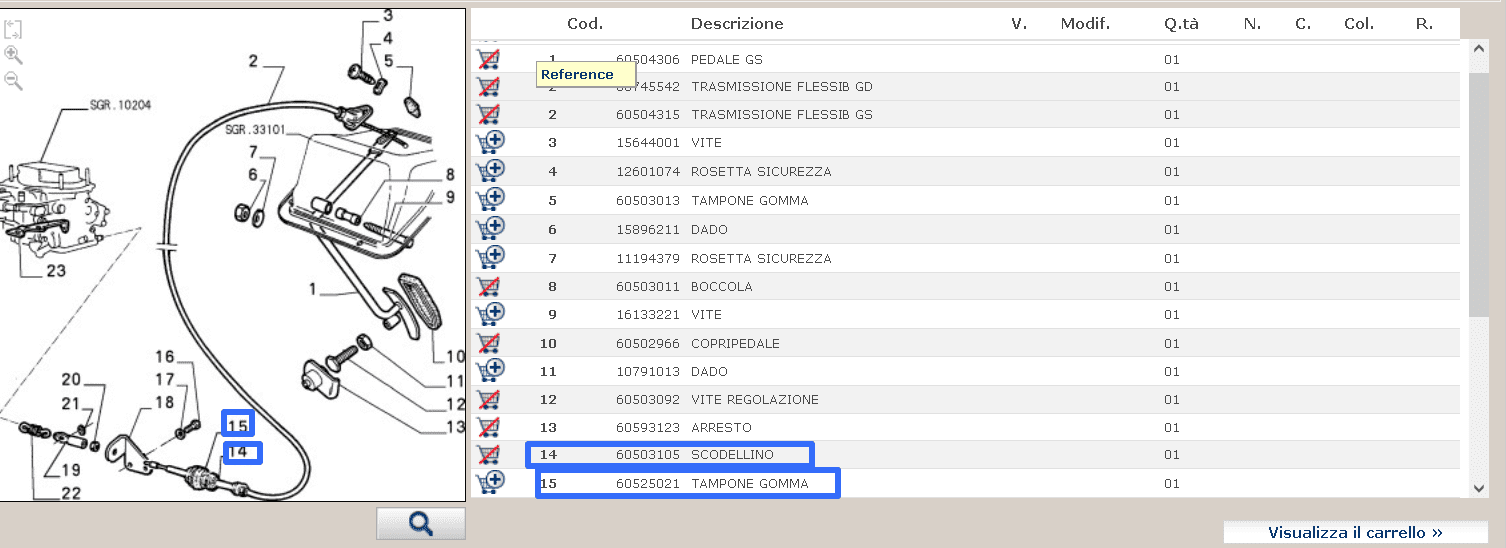Click the N. column header
Image resolution: width=1506 pixels, height=548 pixels.
click(1252, 23)
